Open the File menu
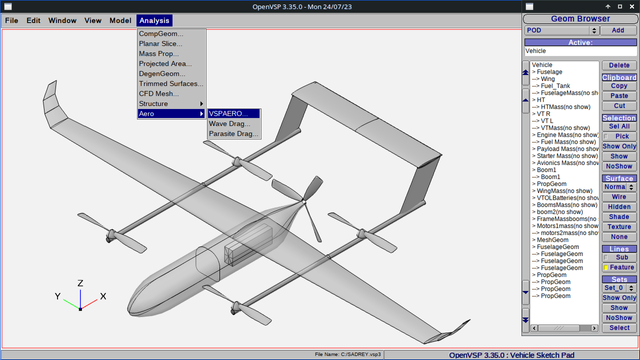 click(11, 20)
